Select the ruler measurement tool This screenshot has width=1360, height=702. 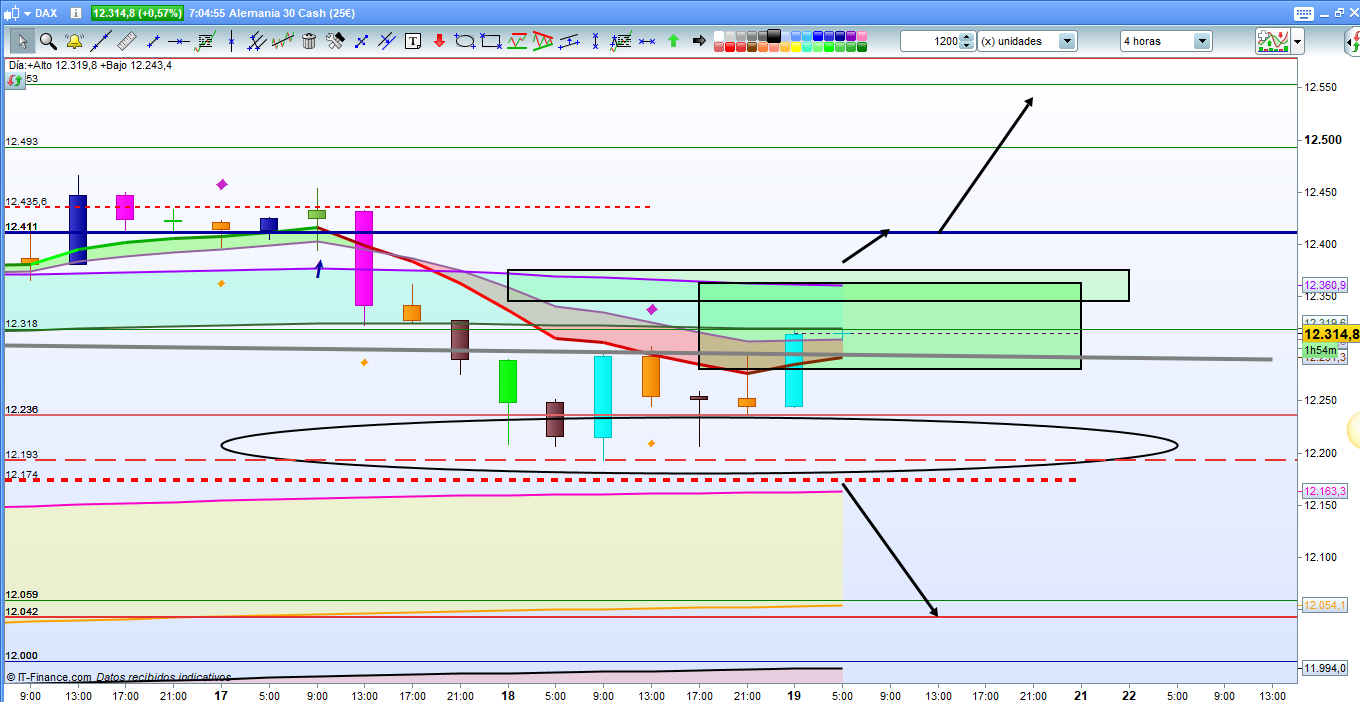click(126, 41)
